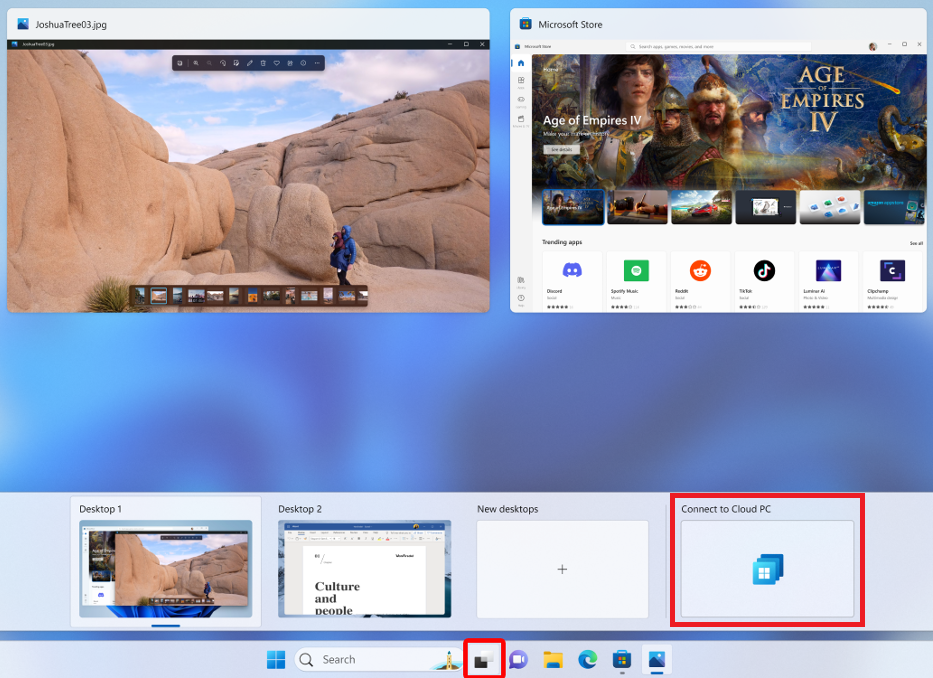Open Home in the Microsoft Store sidebar
933x678 pixels.
coord(521,63)
